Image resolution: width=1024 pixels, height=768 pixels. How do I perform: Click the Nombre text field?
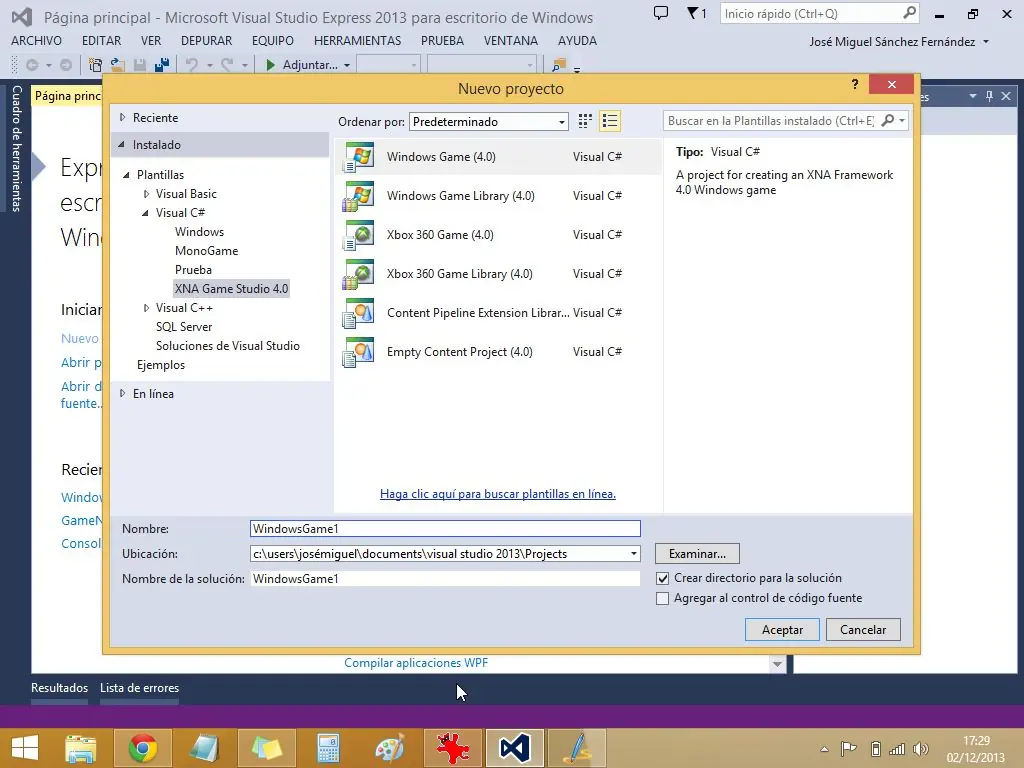(x=445, y=529)
